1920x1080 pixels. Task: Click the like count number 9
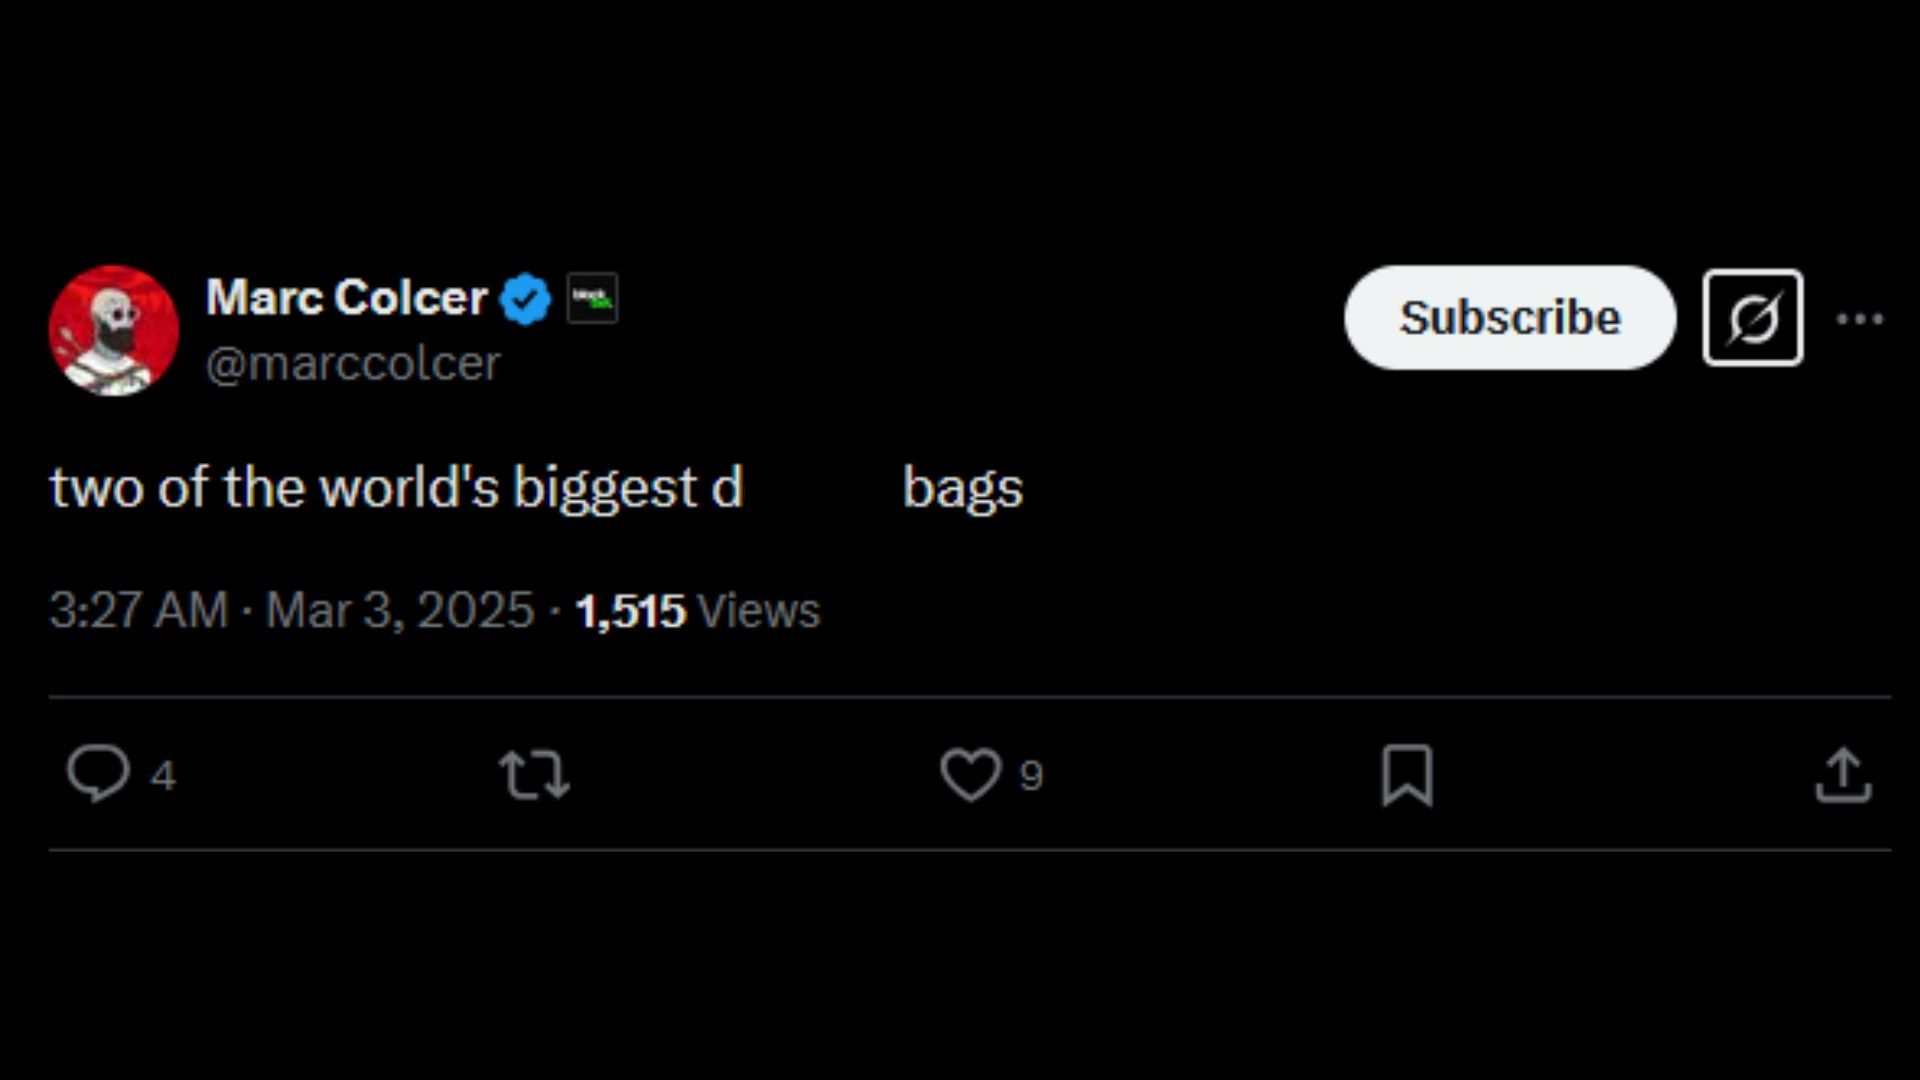[x=1031, y=776]
